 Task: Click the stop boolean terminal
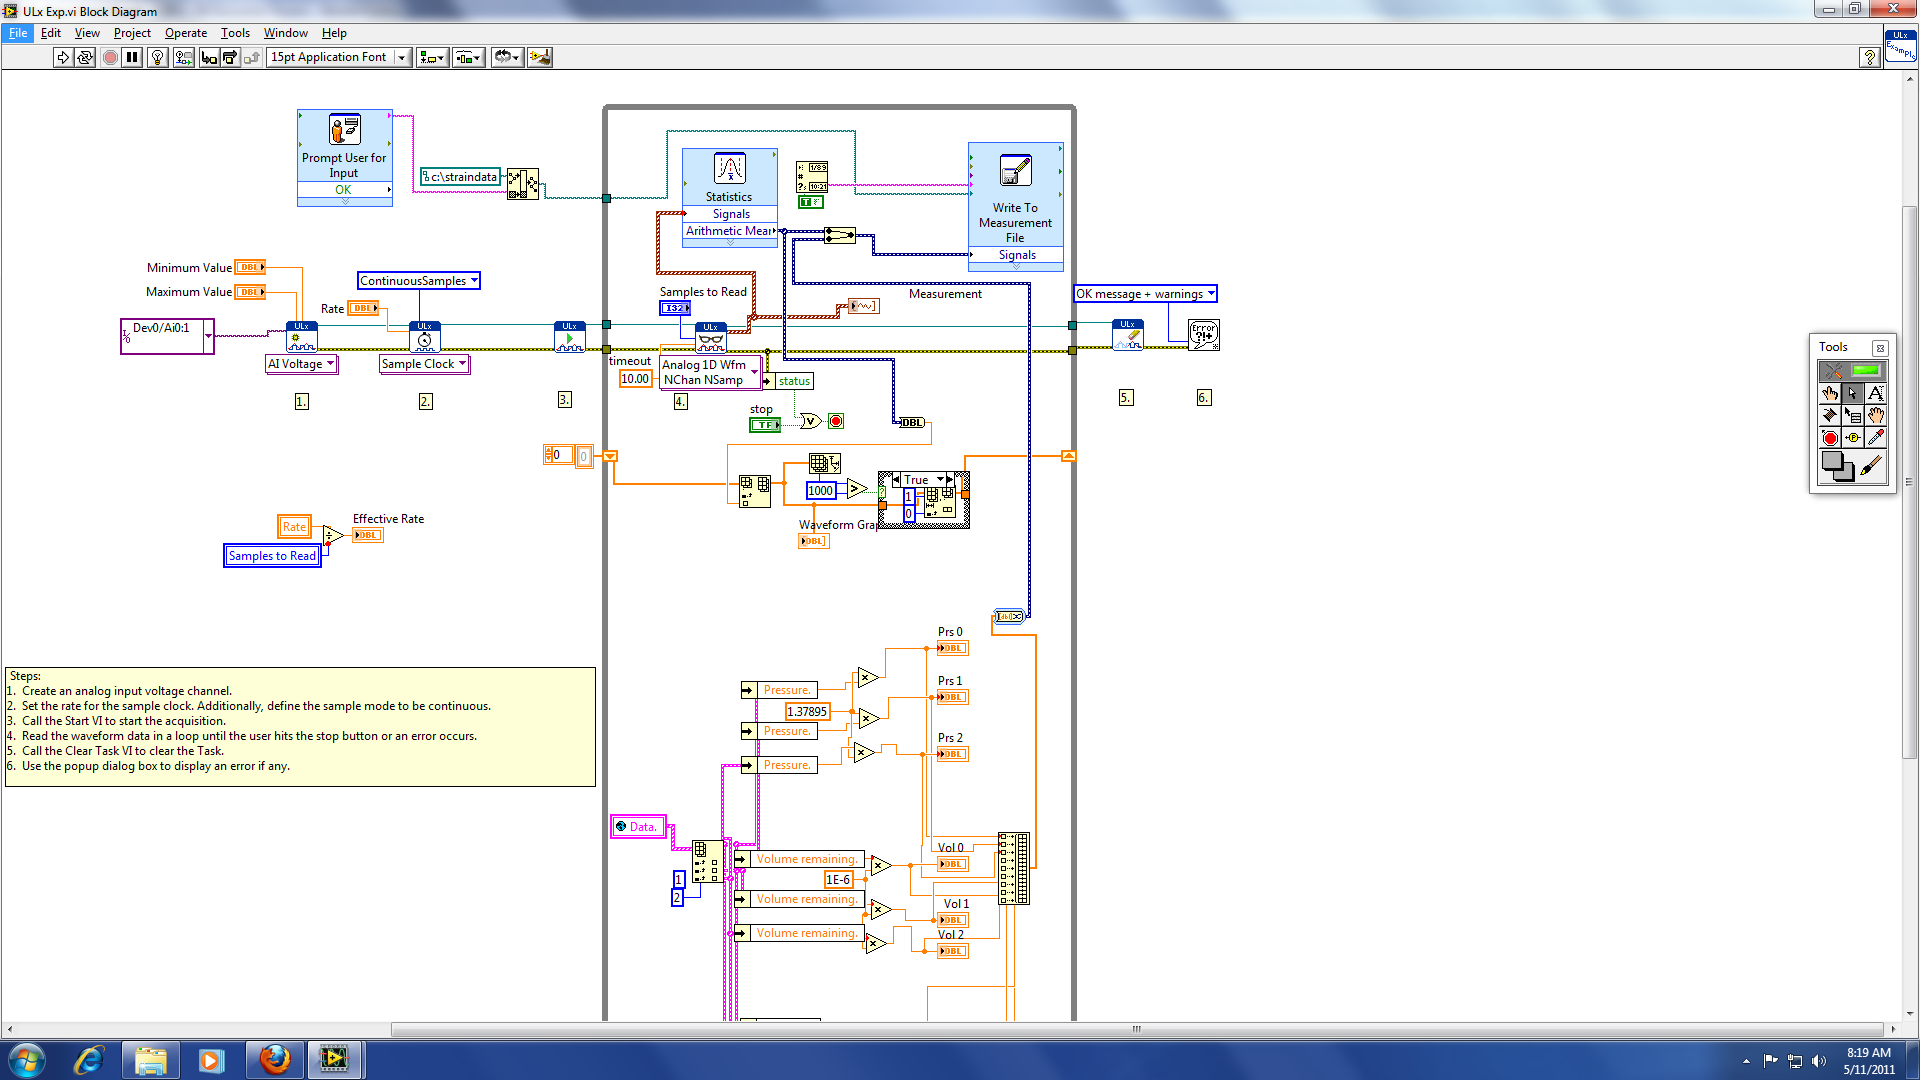(765, 425)
